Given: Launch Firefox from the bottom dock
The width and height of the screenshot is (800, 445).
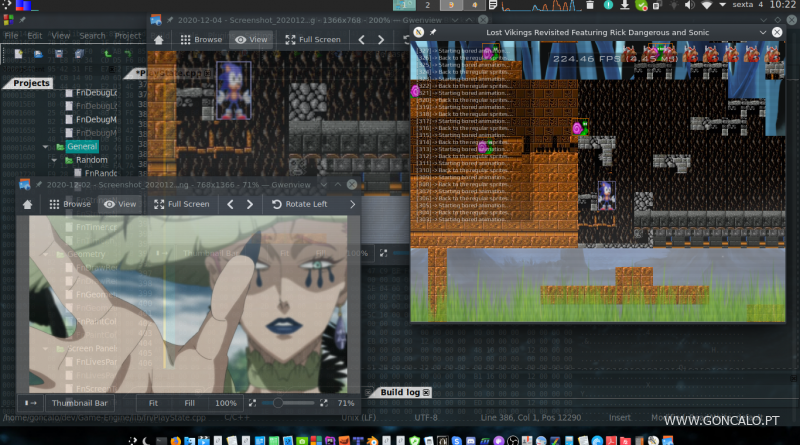Looking at the screenshot, I should point(176,440).
